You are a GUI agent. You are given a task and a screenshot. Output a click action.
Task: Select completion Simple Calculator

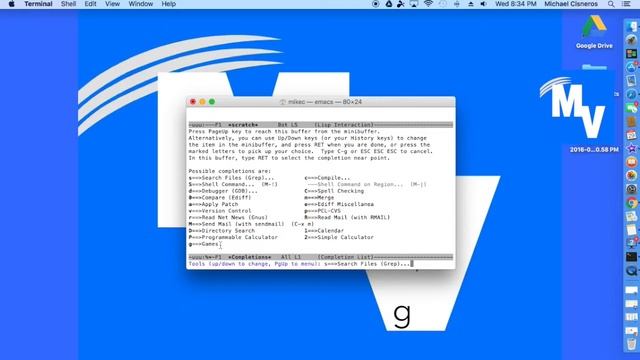pyautogui.click(x=339, y=237)
